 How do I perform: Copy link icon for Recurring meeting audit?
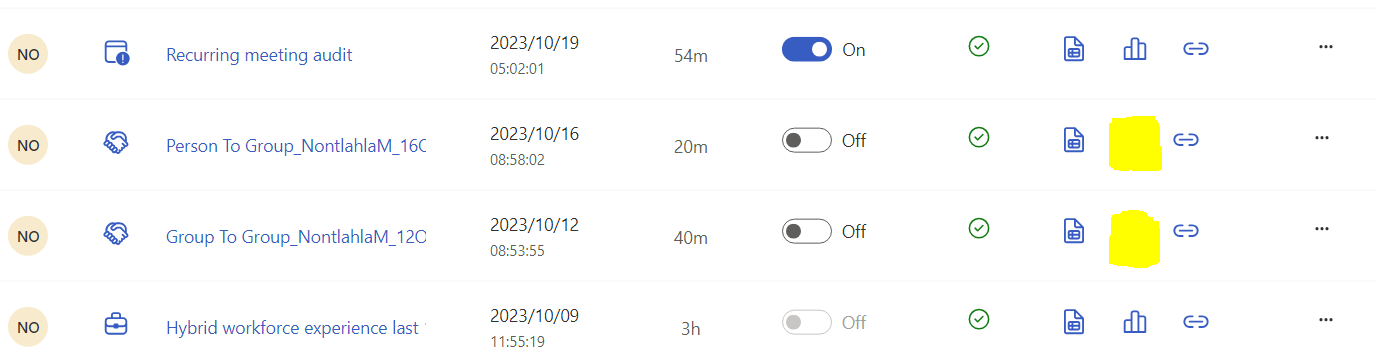(1196, 49)
